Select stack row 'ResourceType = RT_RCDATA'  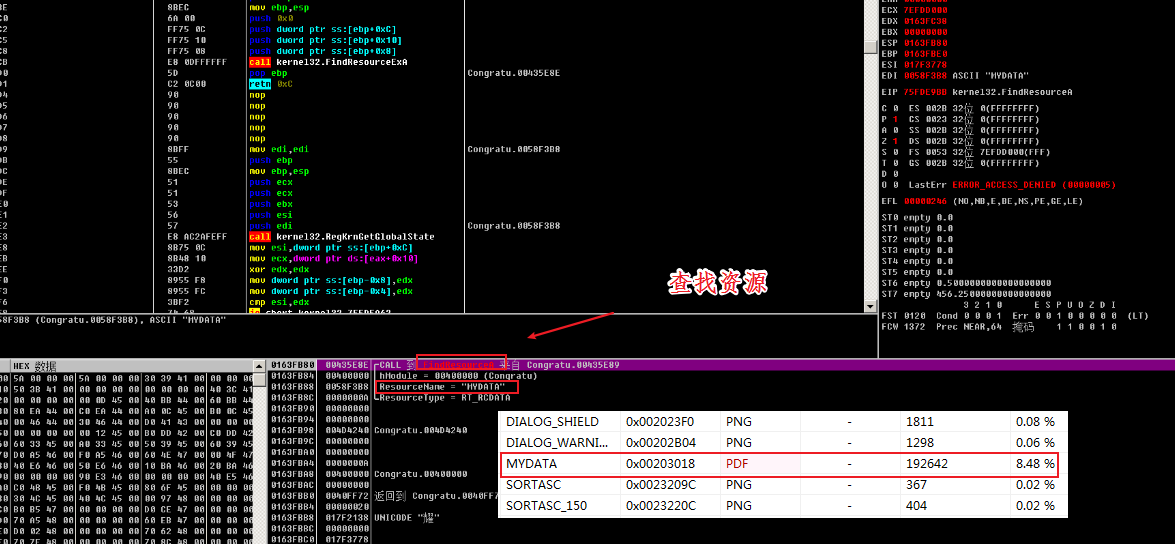447,397
